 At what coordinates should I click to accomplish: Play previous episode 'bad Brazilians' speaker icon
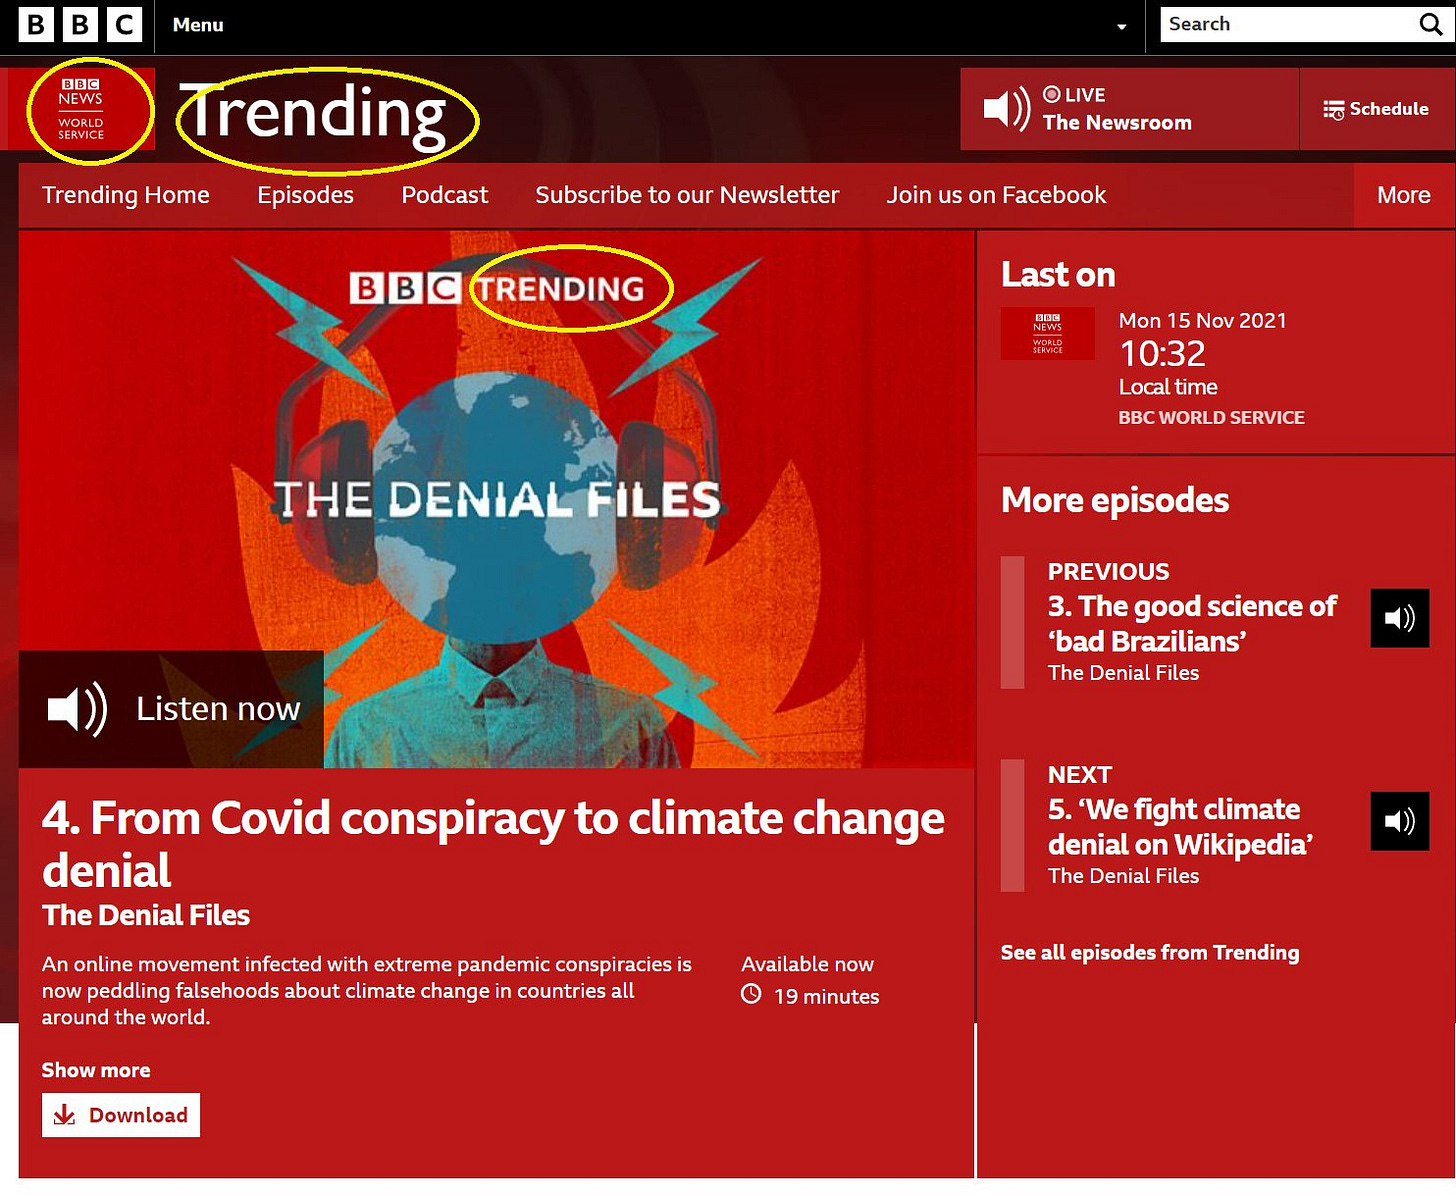click(x=1399, y=618)
